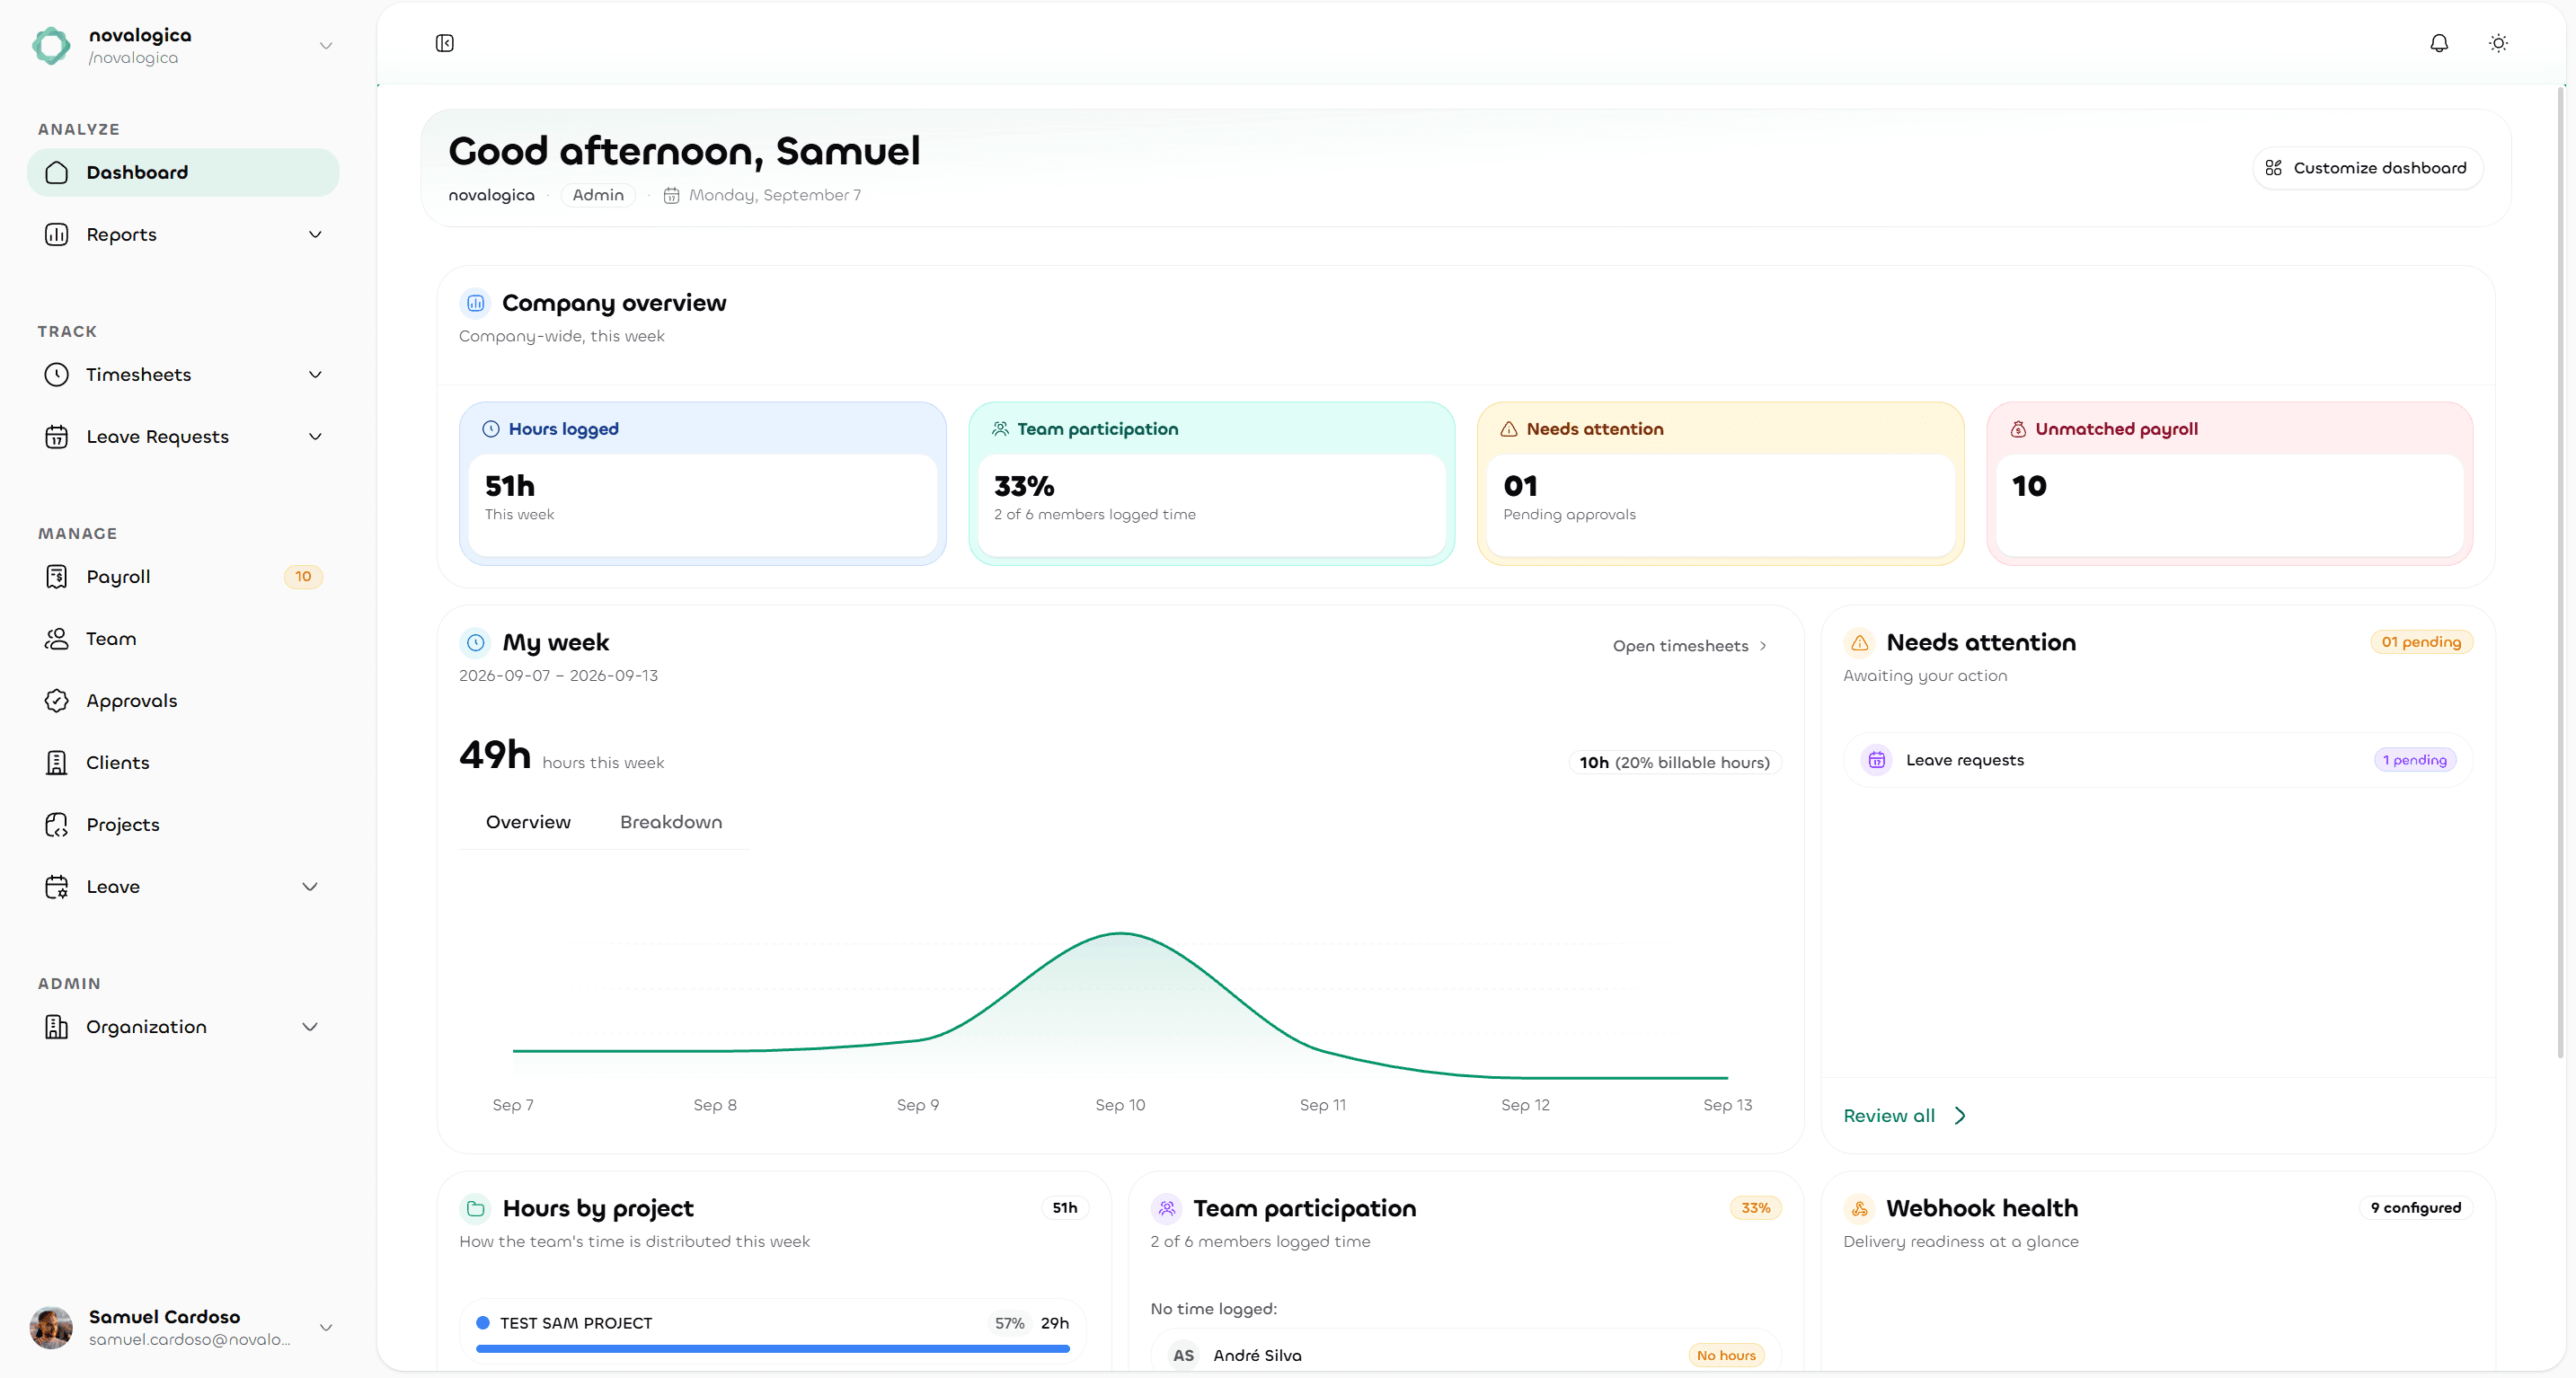
Task: Open the Approvals menu item
Action: tap(184, 700)
